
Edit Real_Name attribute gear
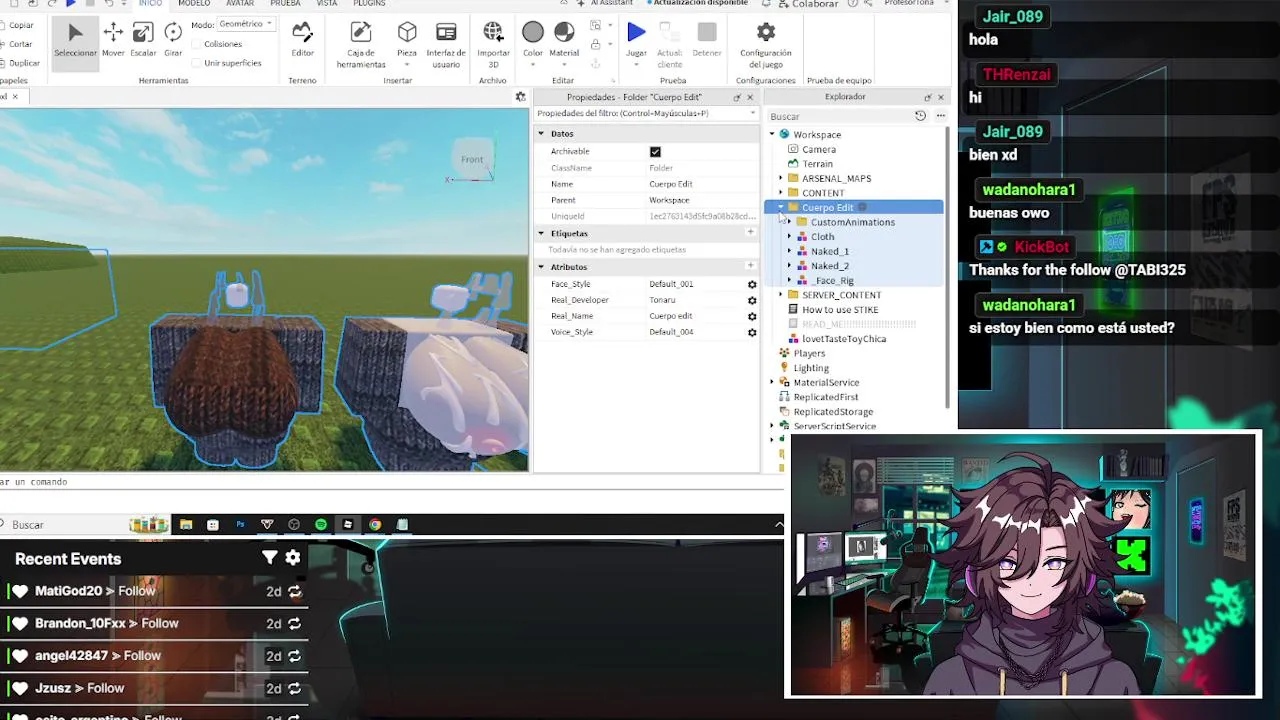[x=752, y=316]
